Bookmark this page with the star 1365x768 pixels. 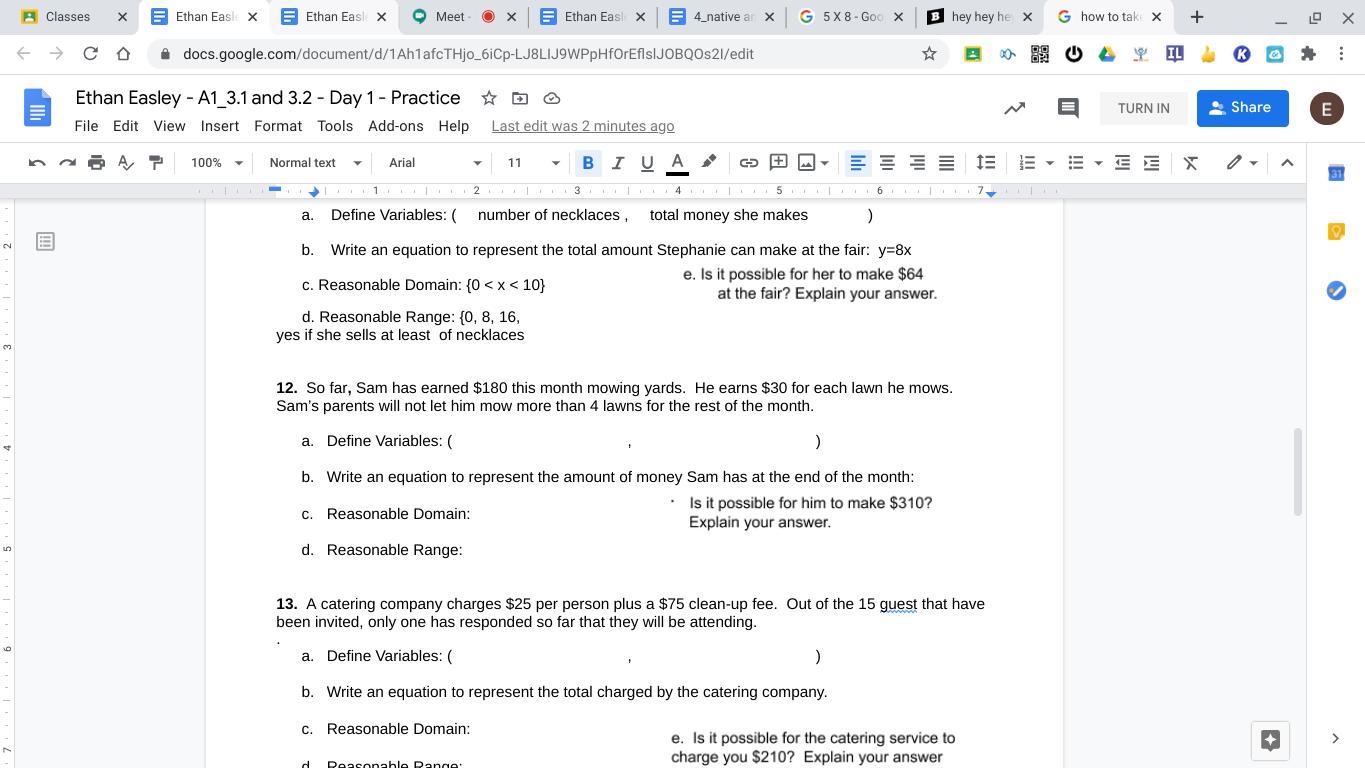pos(929,54)
